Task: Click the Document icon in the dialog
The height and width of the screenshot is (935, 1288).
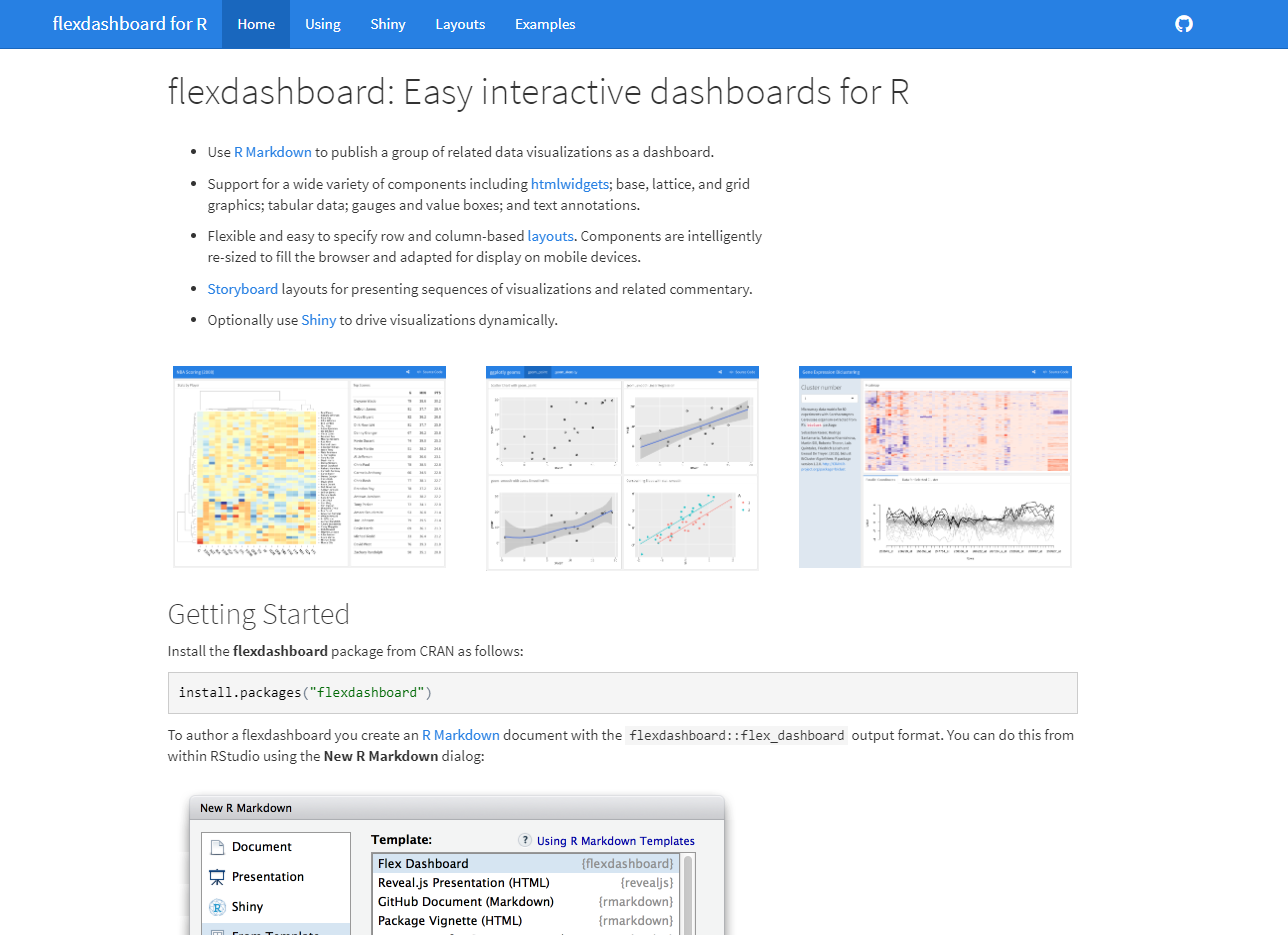Action: click(x=218, y=847)
